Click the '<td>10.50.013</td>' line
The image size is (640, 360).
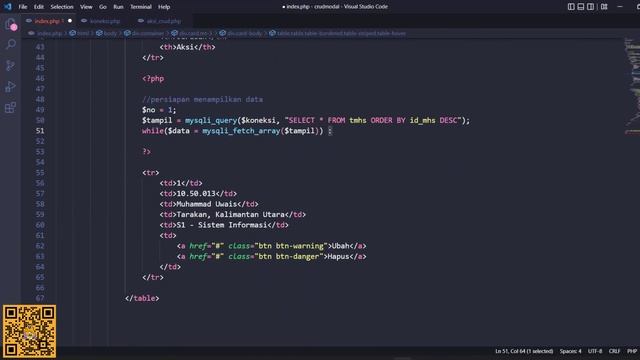[x=198, y=193]
